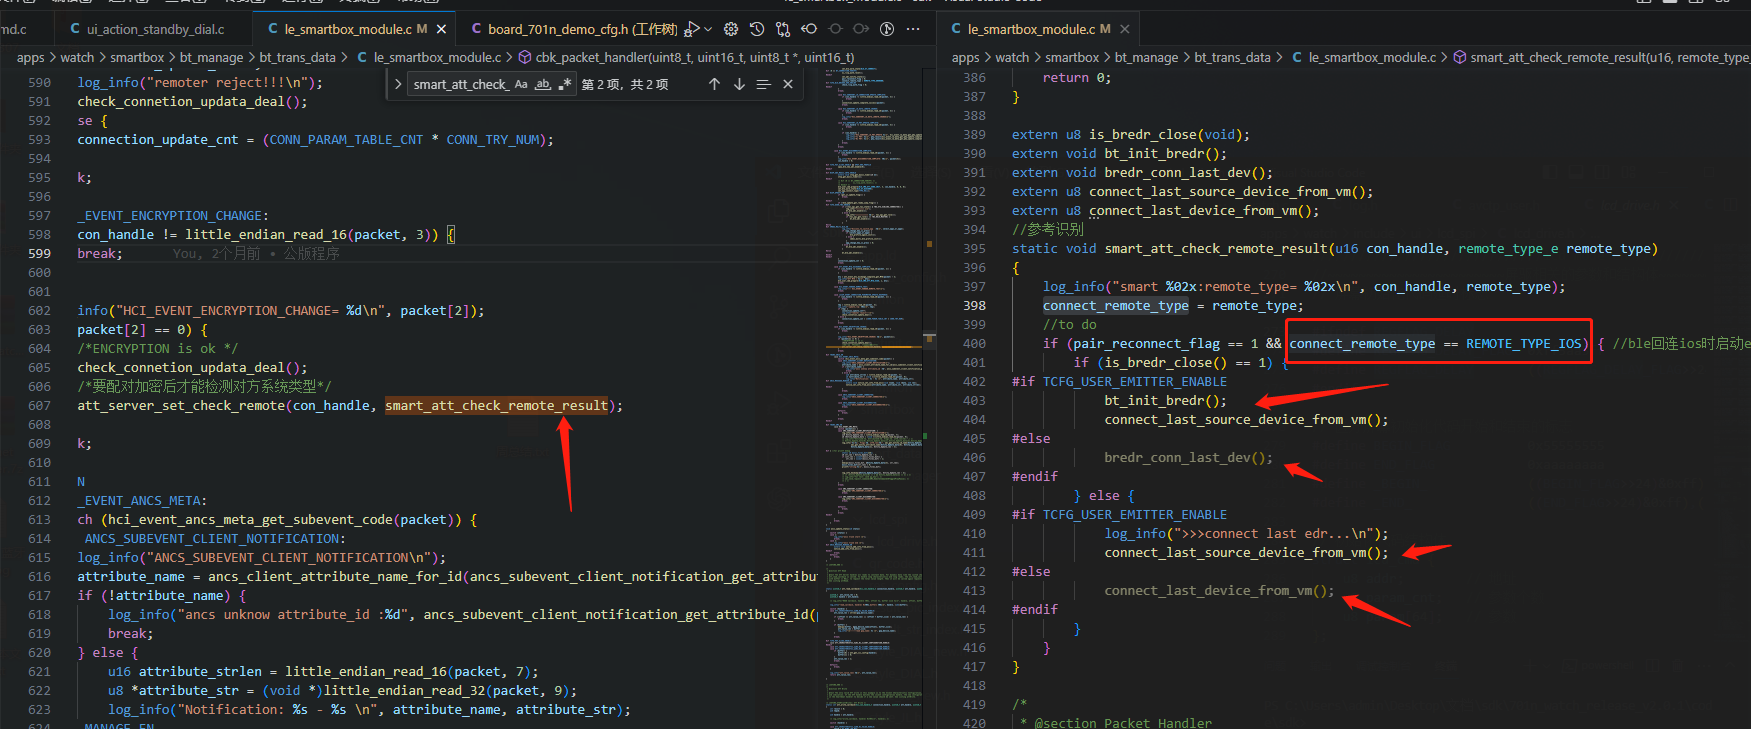The width and height of the screenshot is (1751, 729).
Task: Open the file history timeline icon
Action: tap(757, 29)
